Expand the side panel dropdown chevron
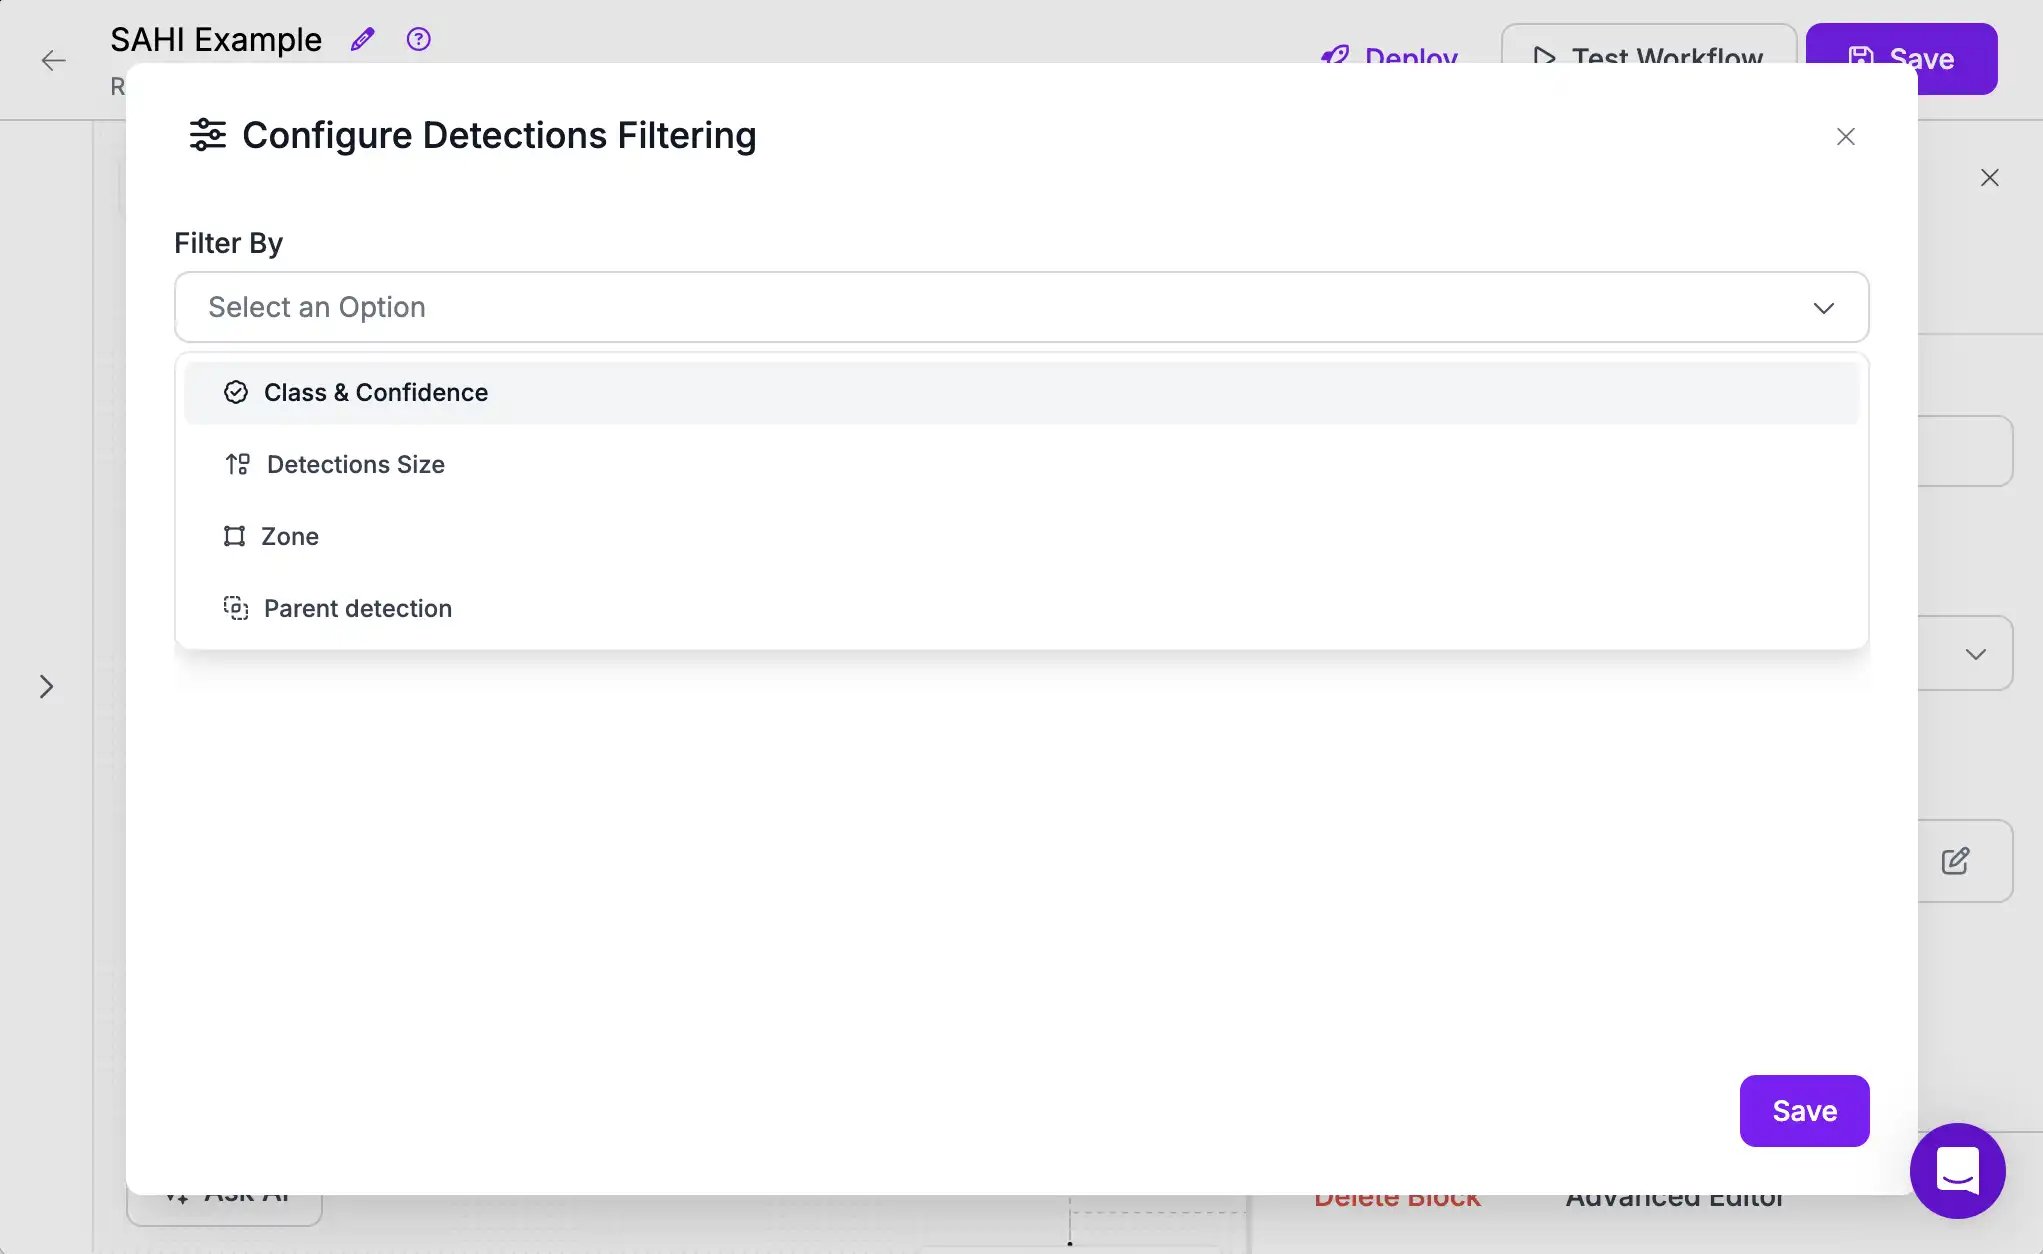Viewport: 2043px width, 1254px height. [x=1976, y=654]
